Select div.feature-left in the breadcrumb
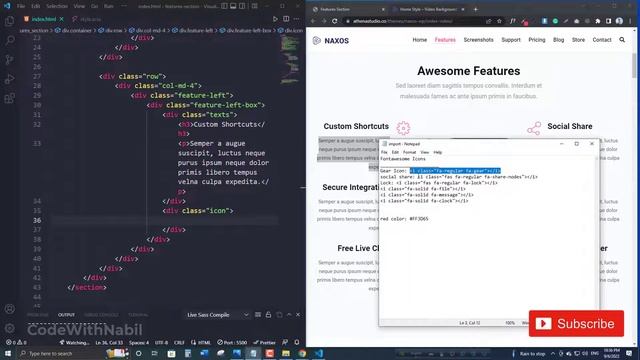Screen dimensions: 640x360 (193, 31)
